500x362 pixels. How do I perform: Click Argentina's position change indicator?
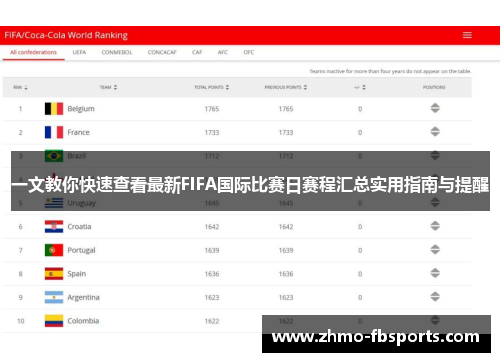click(435, 297)
